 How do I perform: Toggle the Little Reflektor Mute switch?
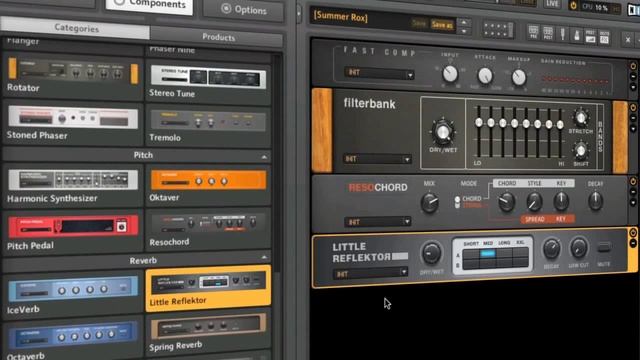(x=604, y=247)
